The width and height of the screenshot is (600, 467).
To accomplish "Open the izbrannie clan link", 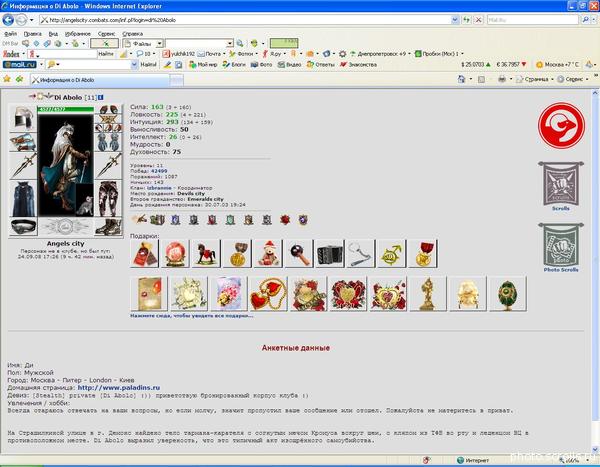I will pyautogui.click(x=159, y=188).
